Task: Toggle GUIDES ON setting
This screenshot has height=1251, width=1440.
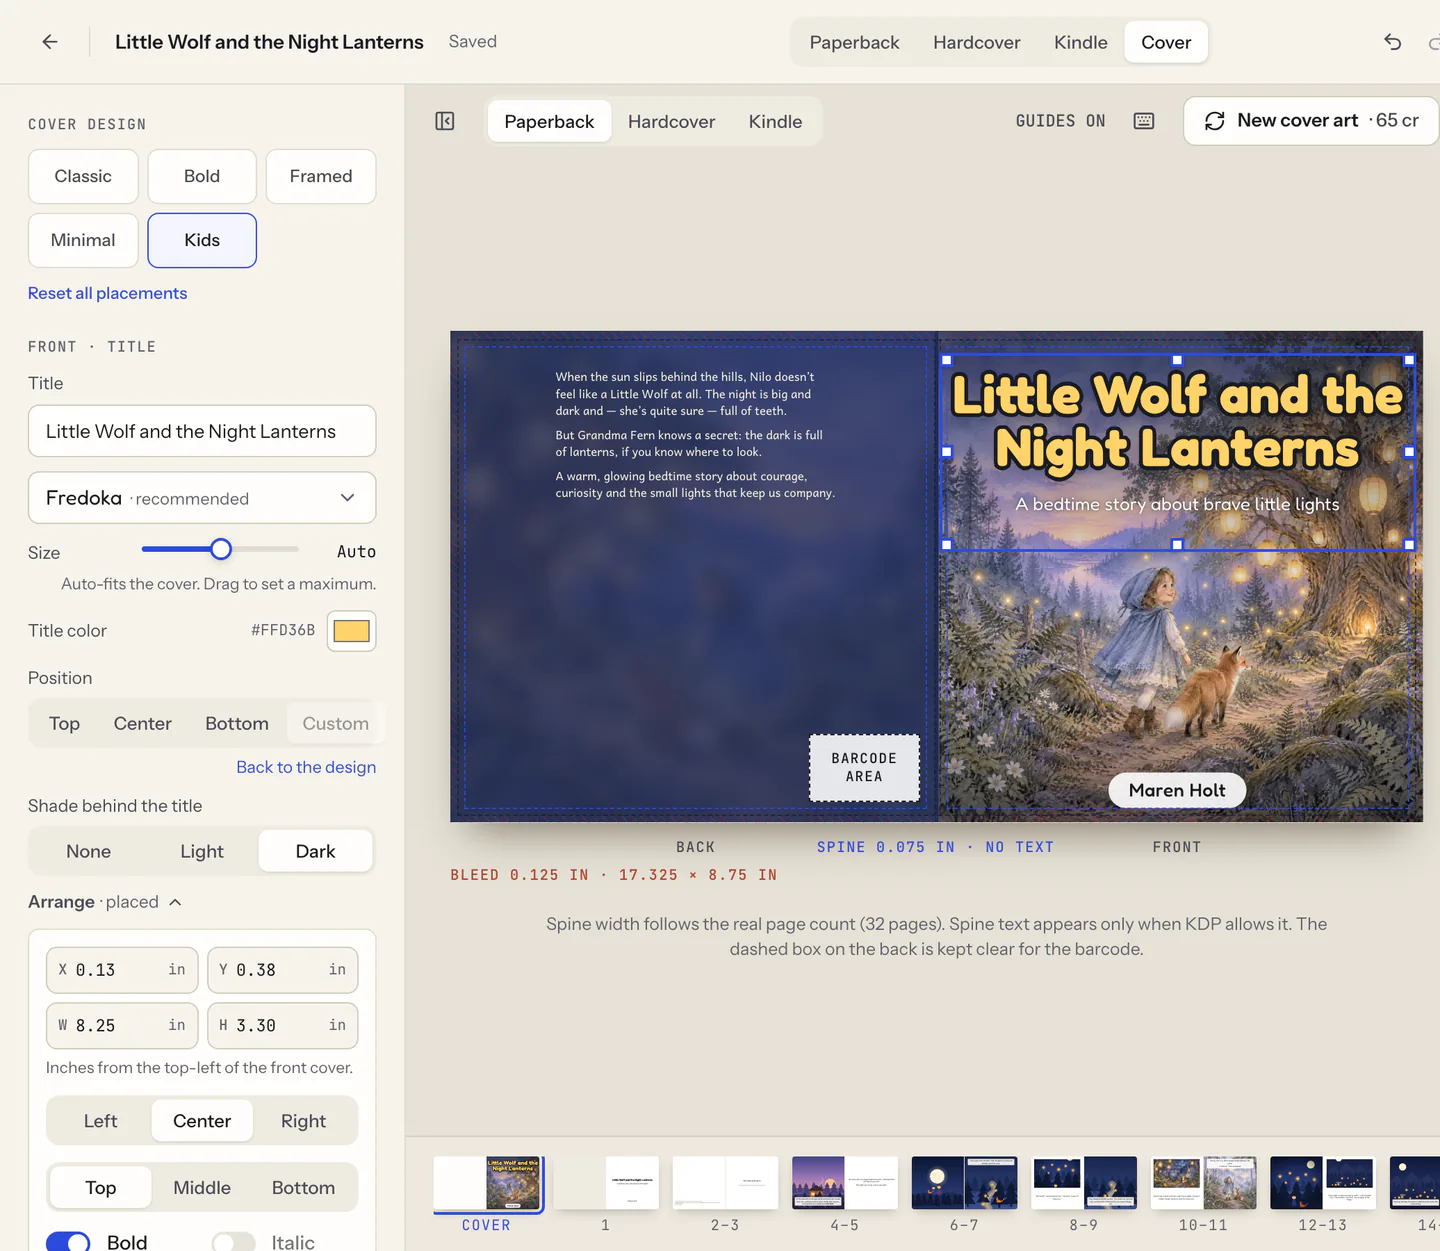Action: point(1060,121)
